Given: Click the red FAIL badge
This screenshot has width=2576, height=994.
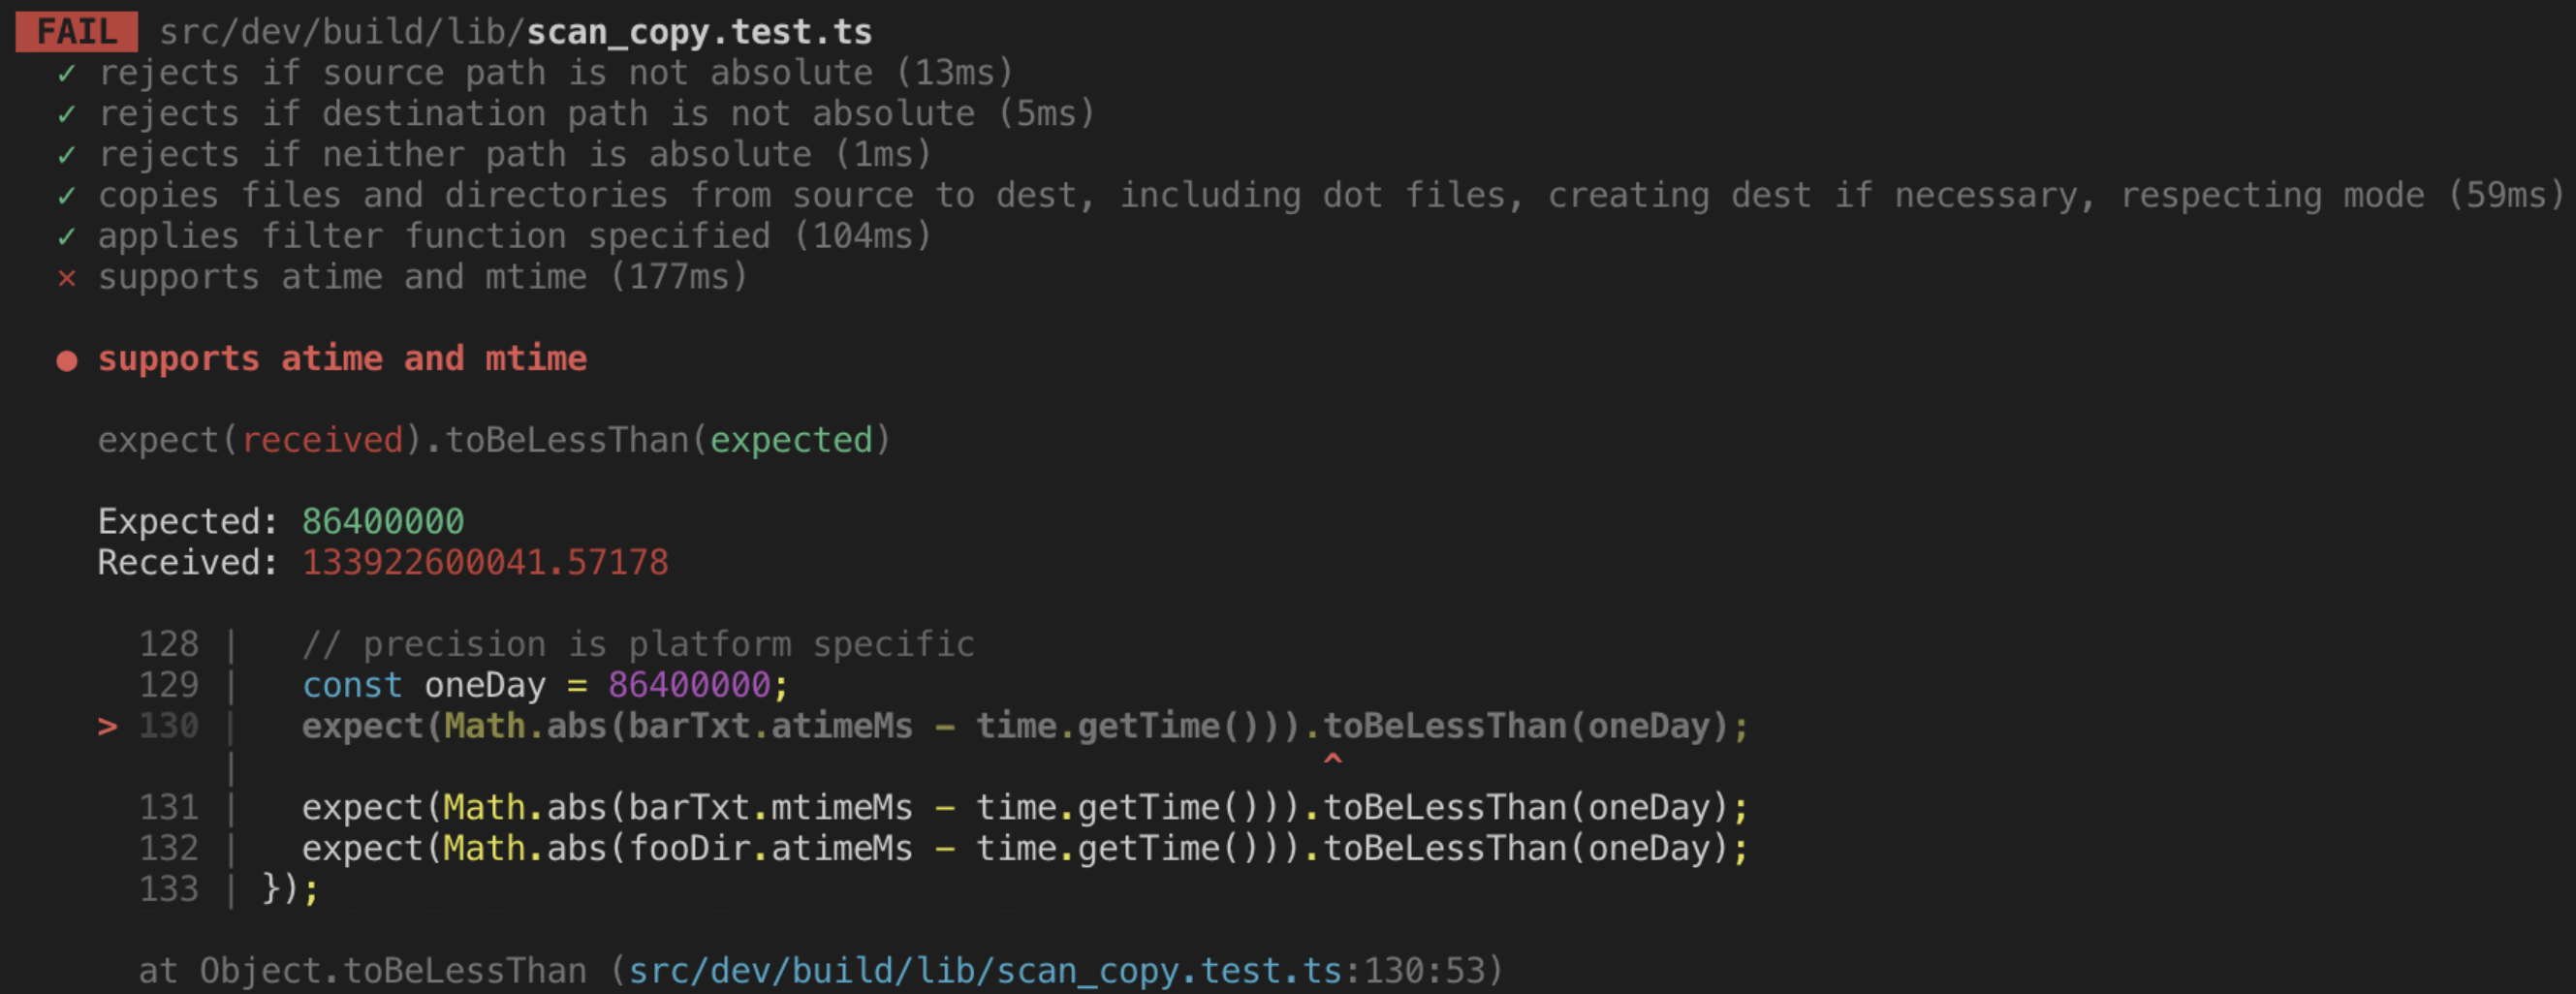Looking at the screenshot, I should (x=77, y=31).
